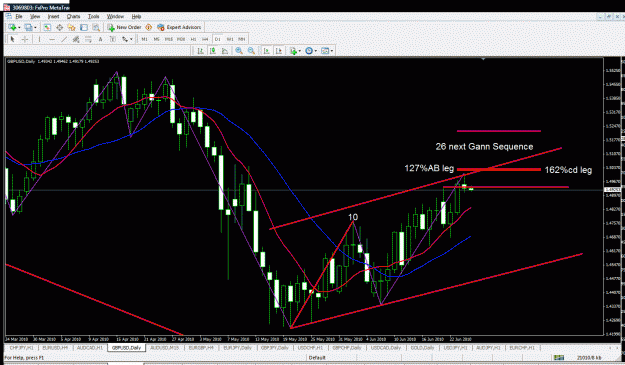
Task: Set chart type to Line Chart
Action: [225, 51]
